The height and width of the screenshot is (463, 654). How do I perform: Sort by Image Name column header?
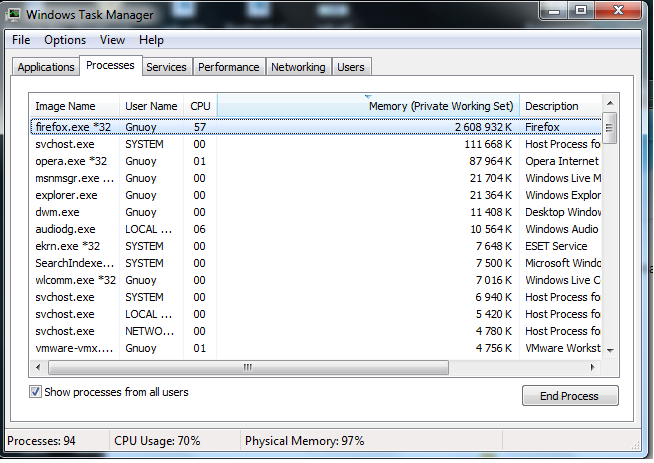(75, 106)
